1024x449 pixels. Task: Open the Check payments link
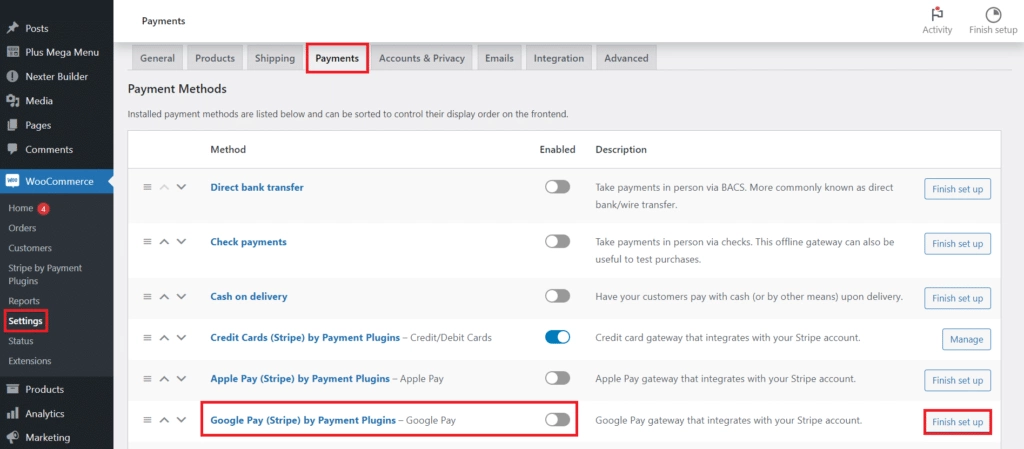(248, 241)
